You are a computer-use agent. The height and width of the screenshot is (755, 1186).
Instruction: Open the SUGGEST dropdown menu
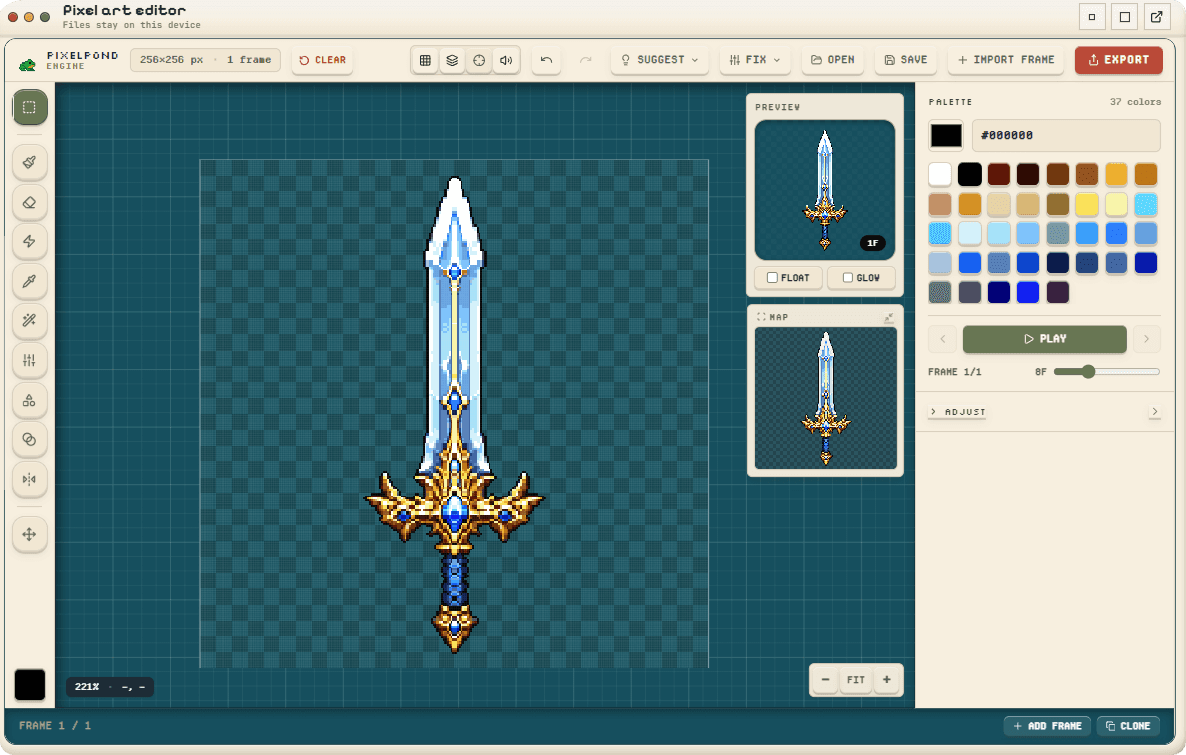[x=660, y=60]
